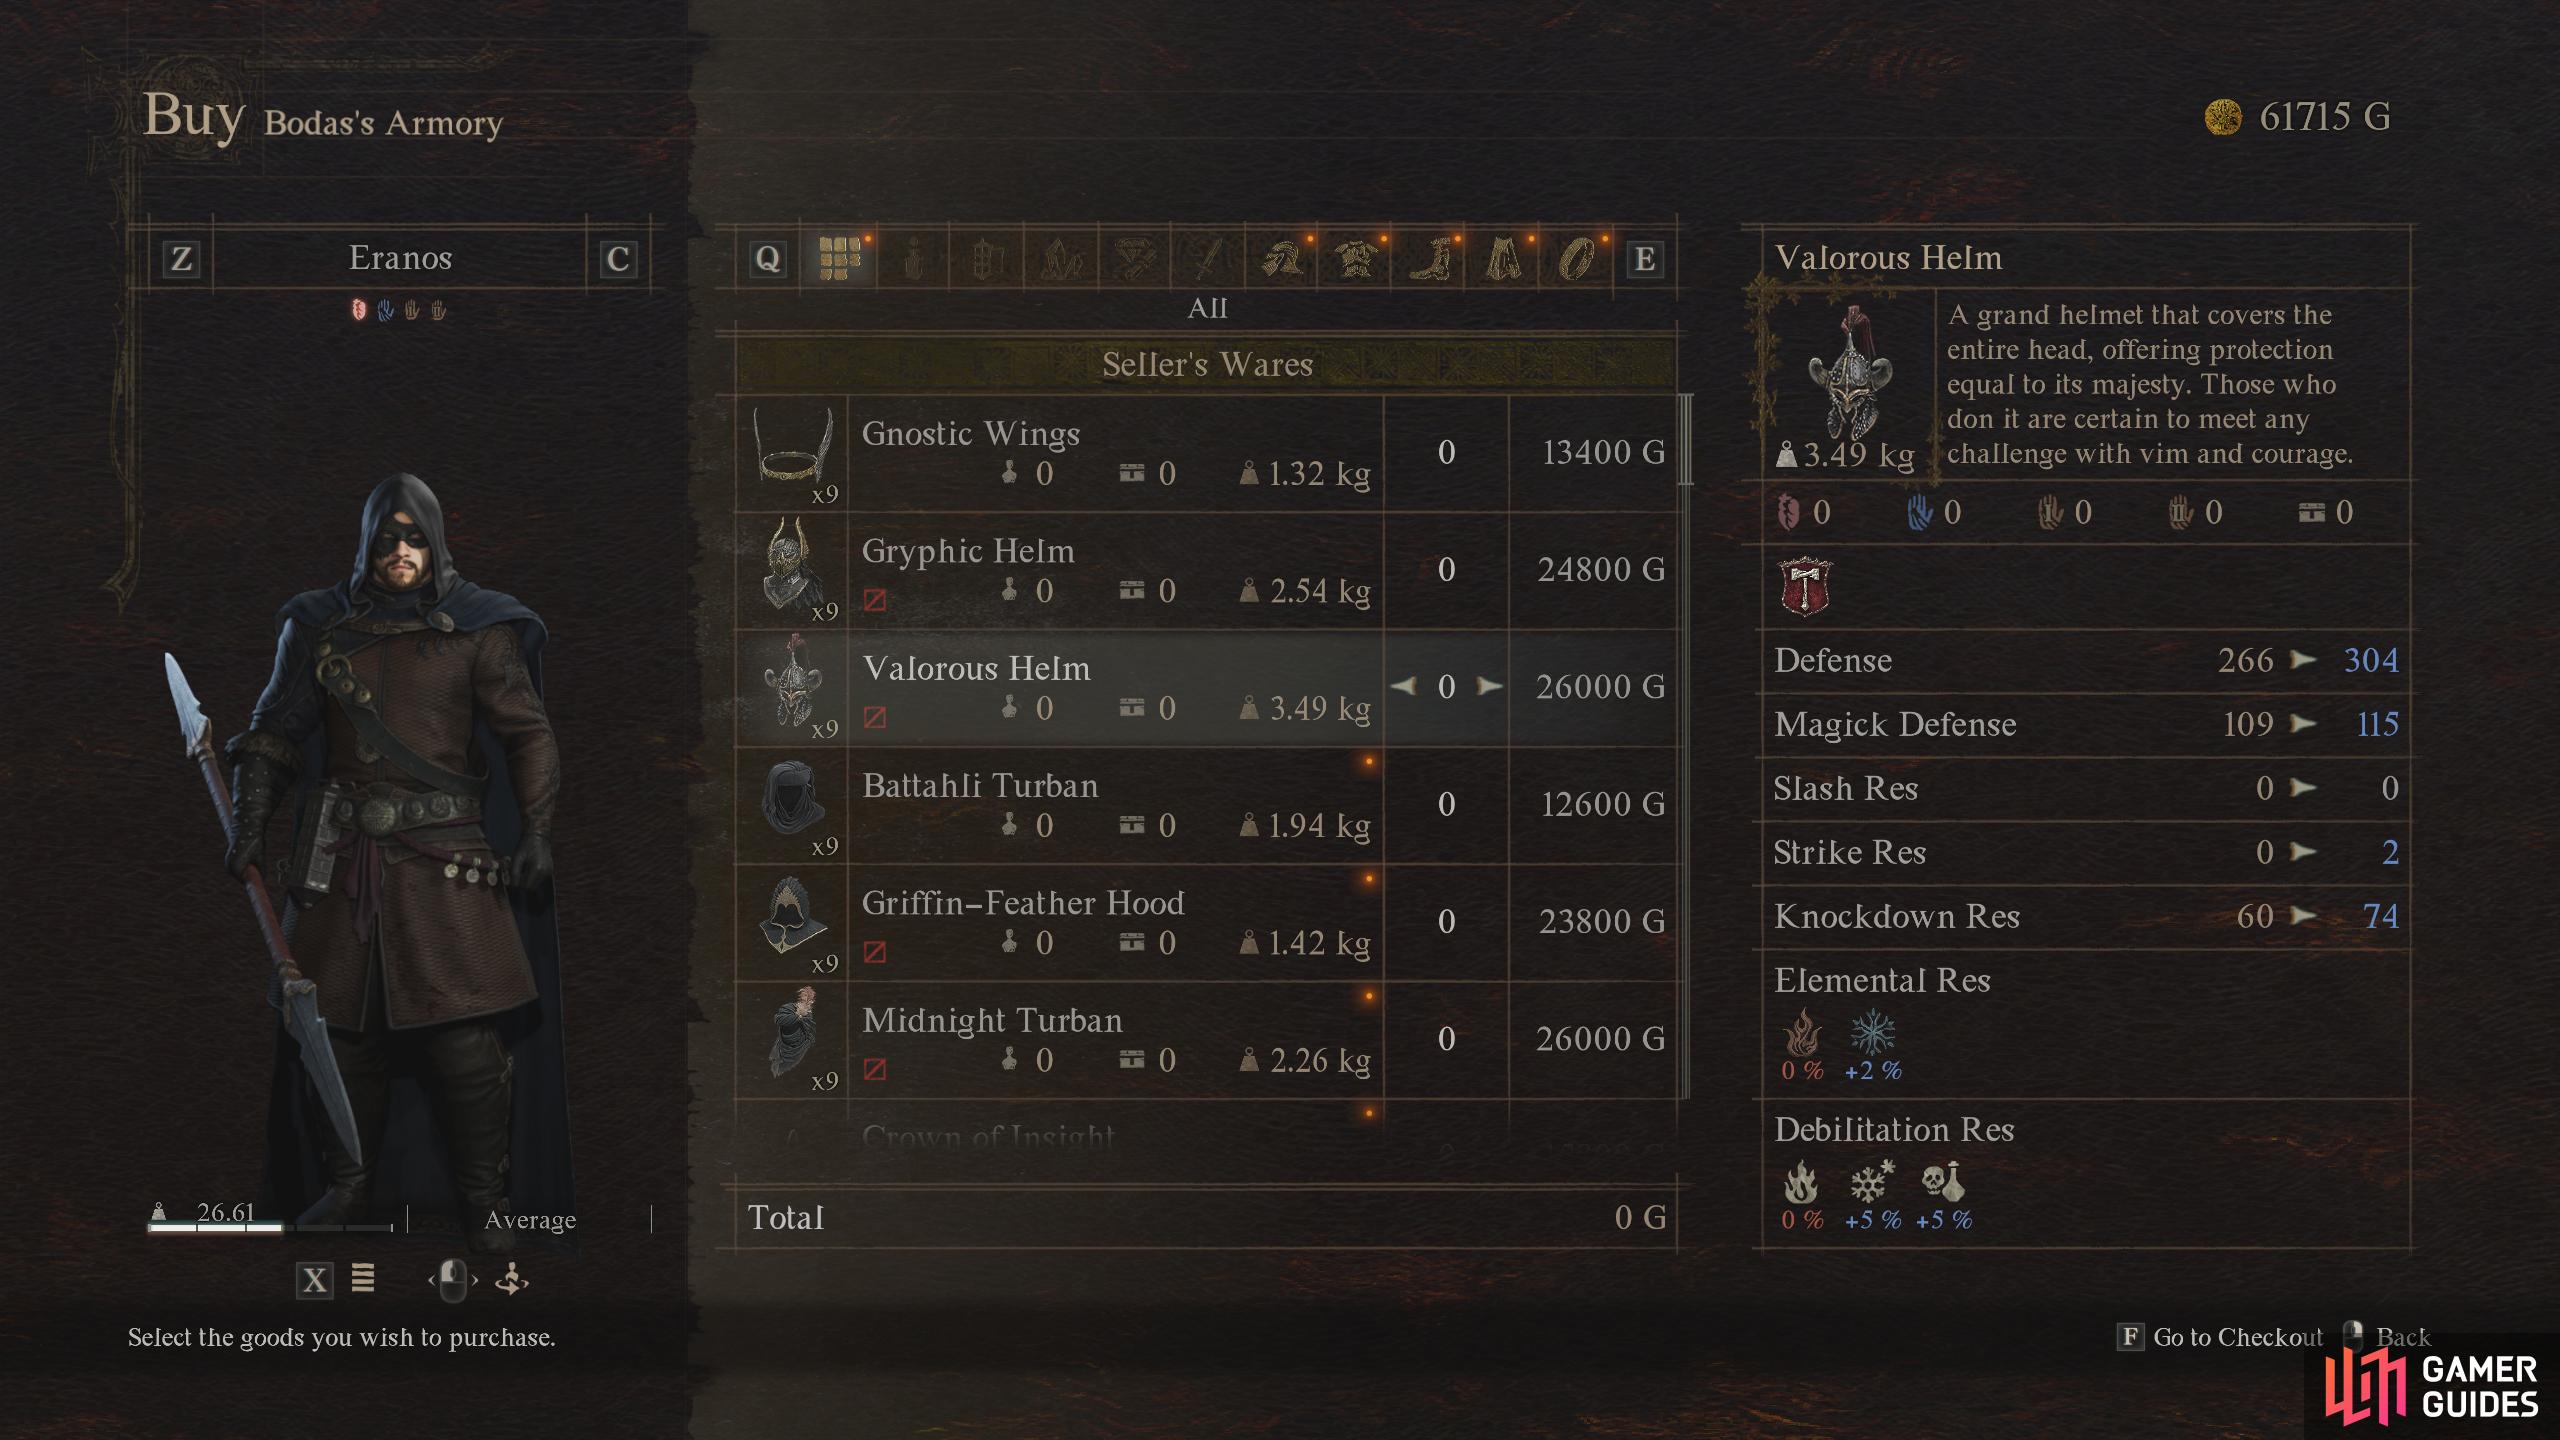Click the Griffin-Feather Hood thumbnail
The height and width of the screenshot is (1440, 2560).
click(x=793, y=921)
